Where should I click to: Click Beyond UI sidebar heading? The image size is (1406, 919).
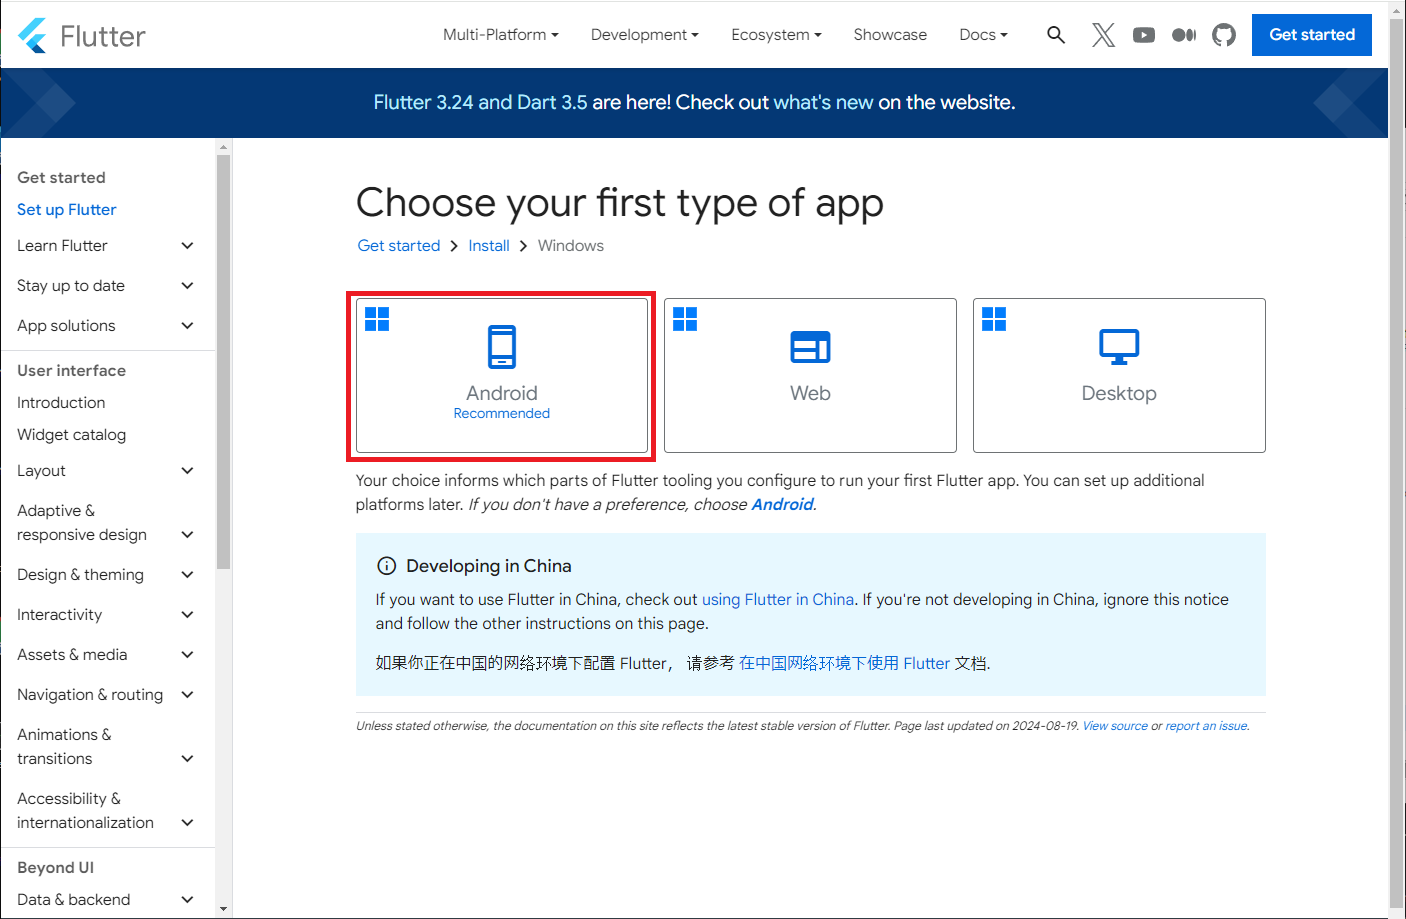click(x=55, y=868)
